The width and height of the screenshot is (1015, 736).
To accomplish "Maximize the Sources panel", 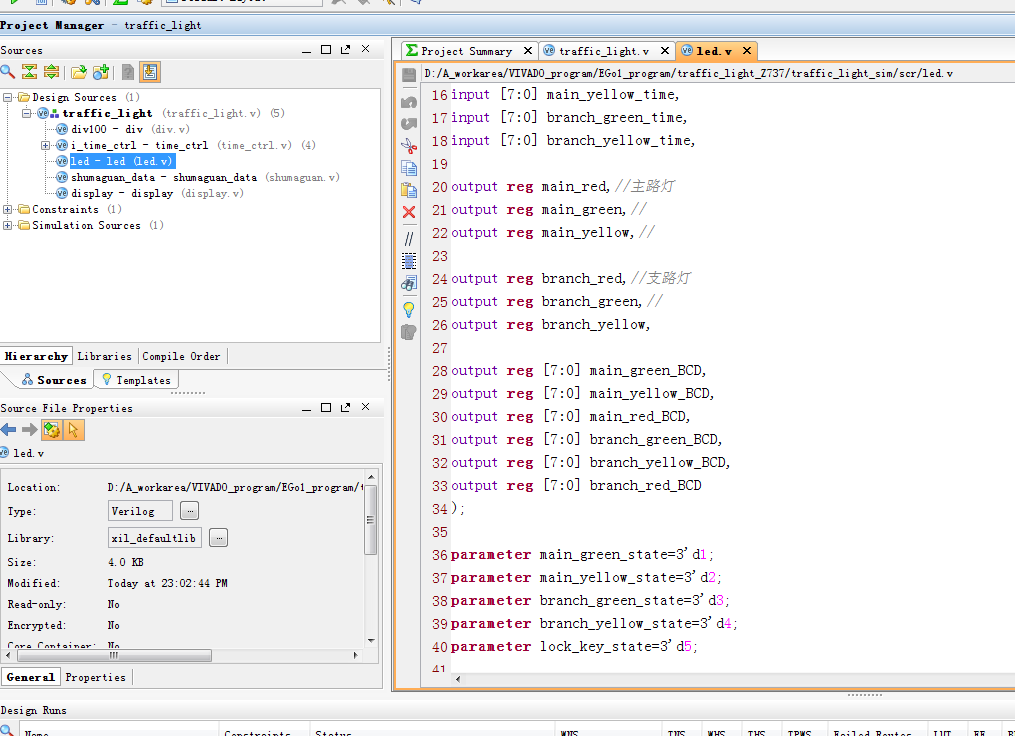I will point(326,50).
